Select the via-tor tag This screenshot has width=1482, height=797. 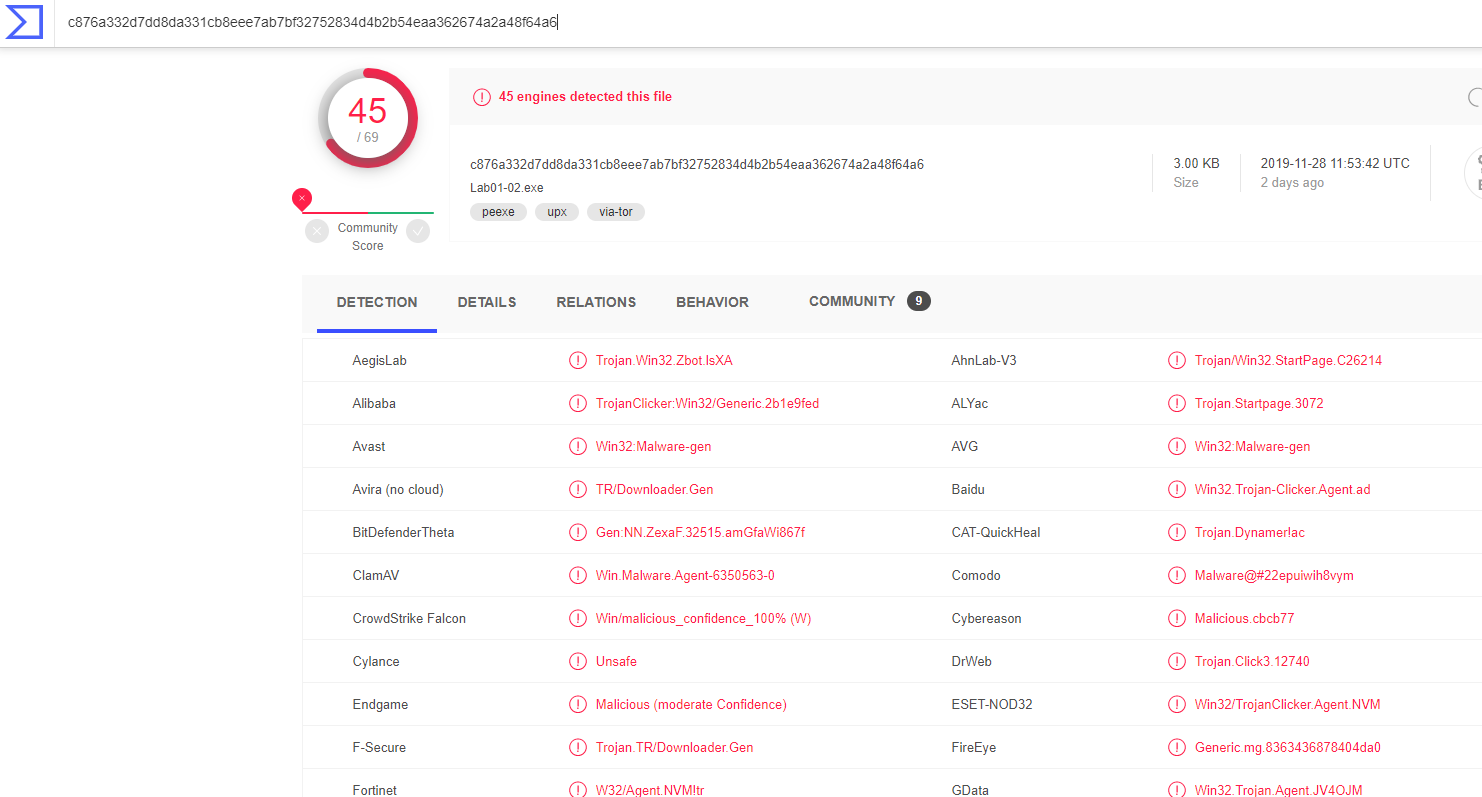[616, 212]
